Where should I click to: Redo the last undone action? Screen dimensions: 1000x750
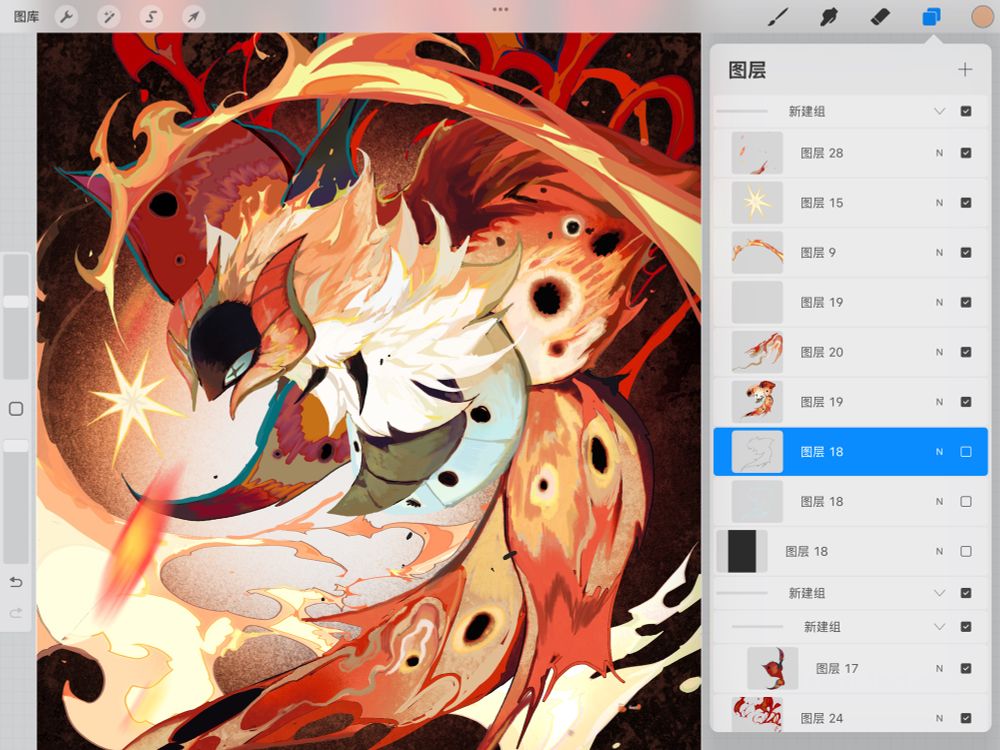tap(16, 613)
